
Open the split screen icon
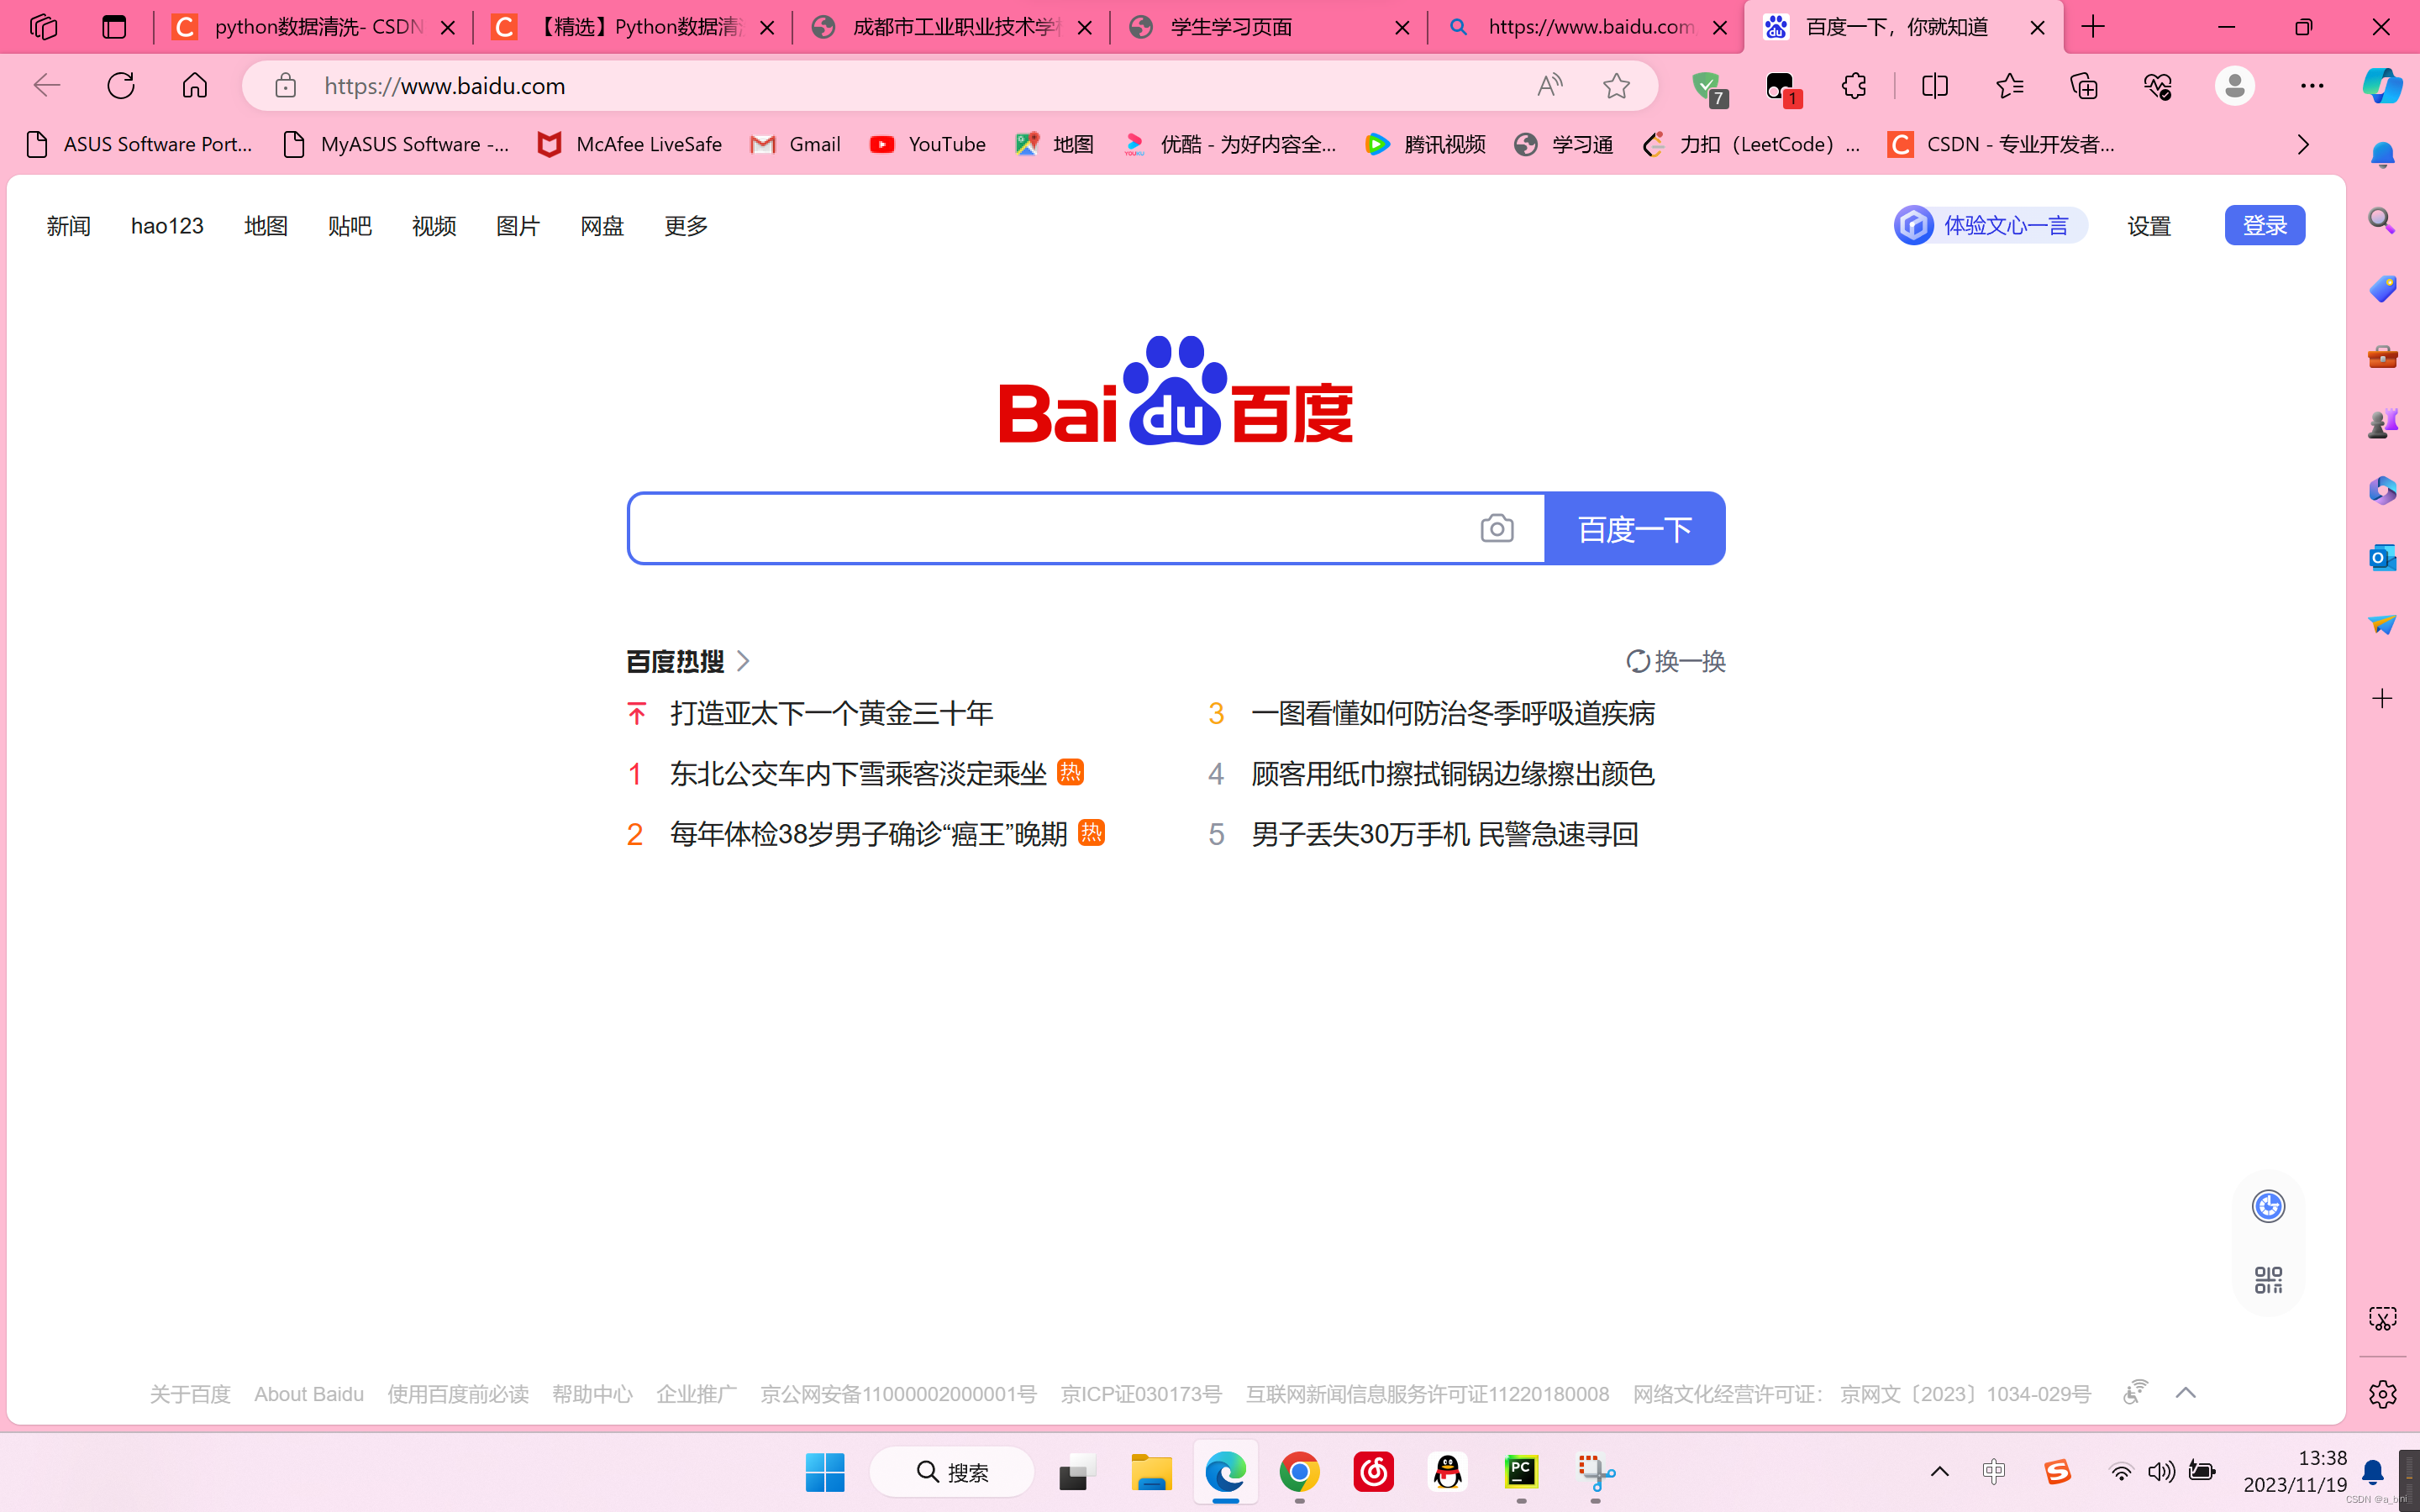1935,86
